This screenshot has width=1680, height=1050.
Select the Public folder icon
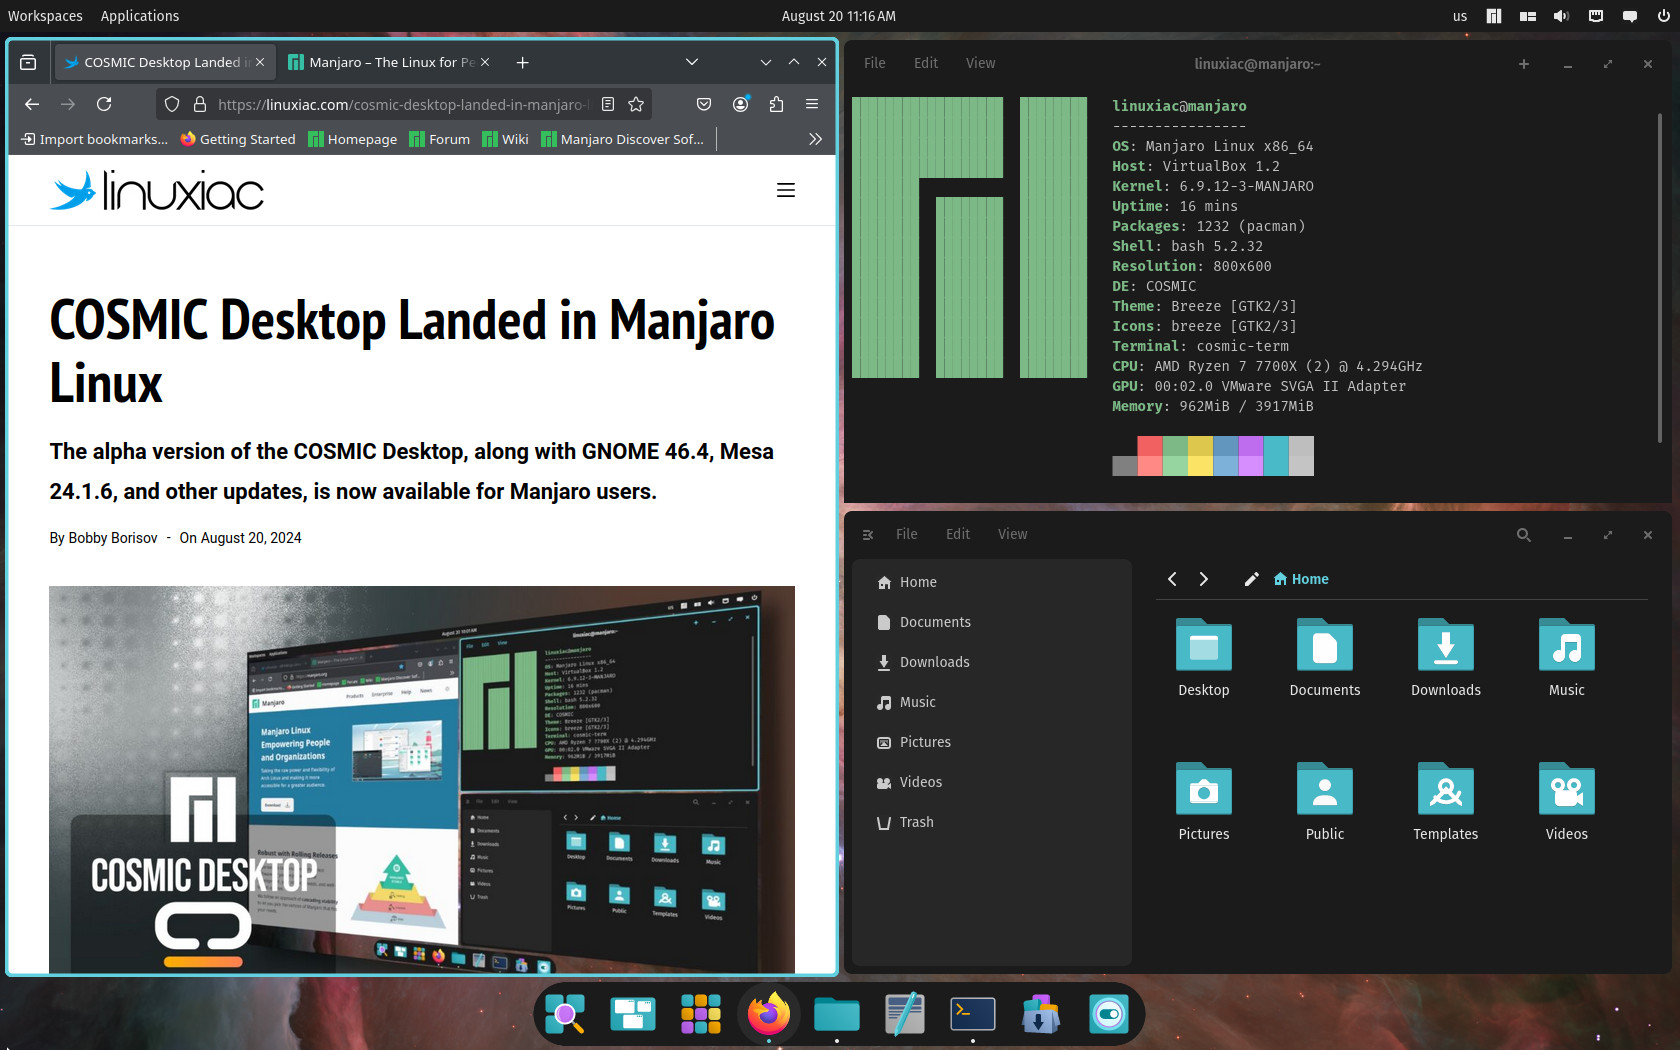pos(1325,789)
